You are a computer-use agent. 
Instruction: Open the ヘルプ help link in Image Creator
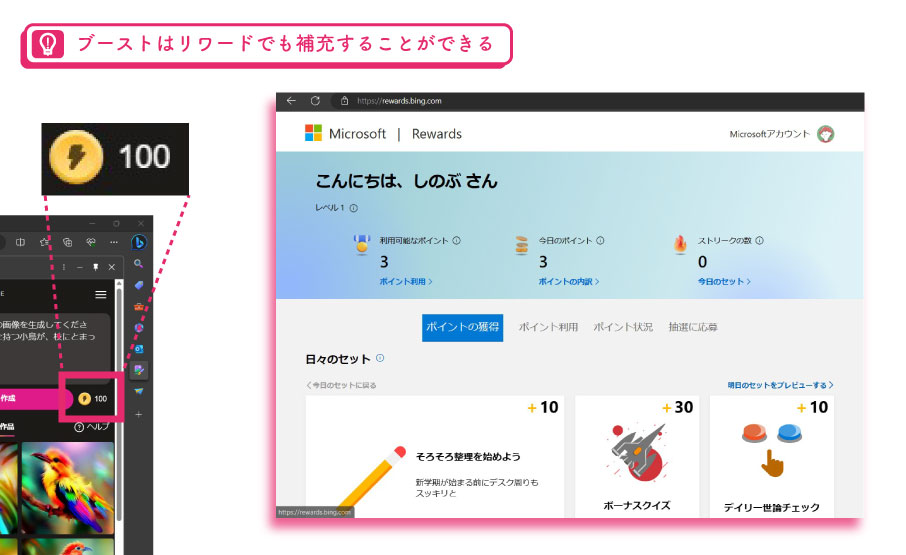pyautogui.click(x=92, y=427)
